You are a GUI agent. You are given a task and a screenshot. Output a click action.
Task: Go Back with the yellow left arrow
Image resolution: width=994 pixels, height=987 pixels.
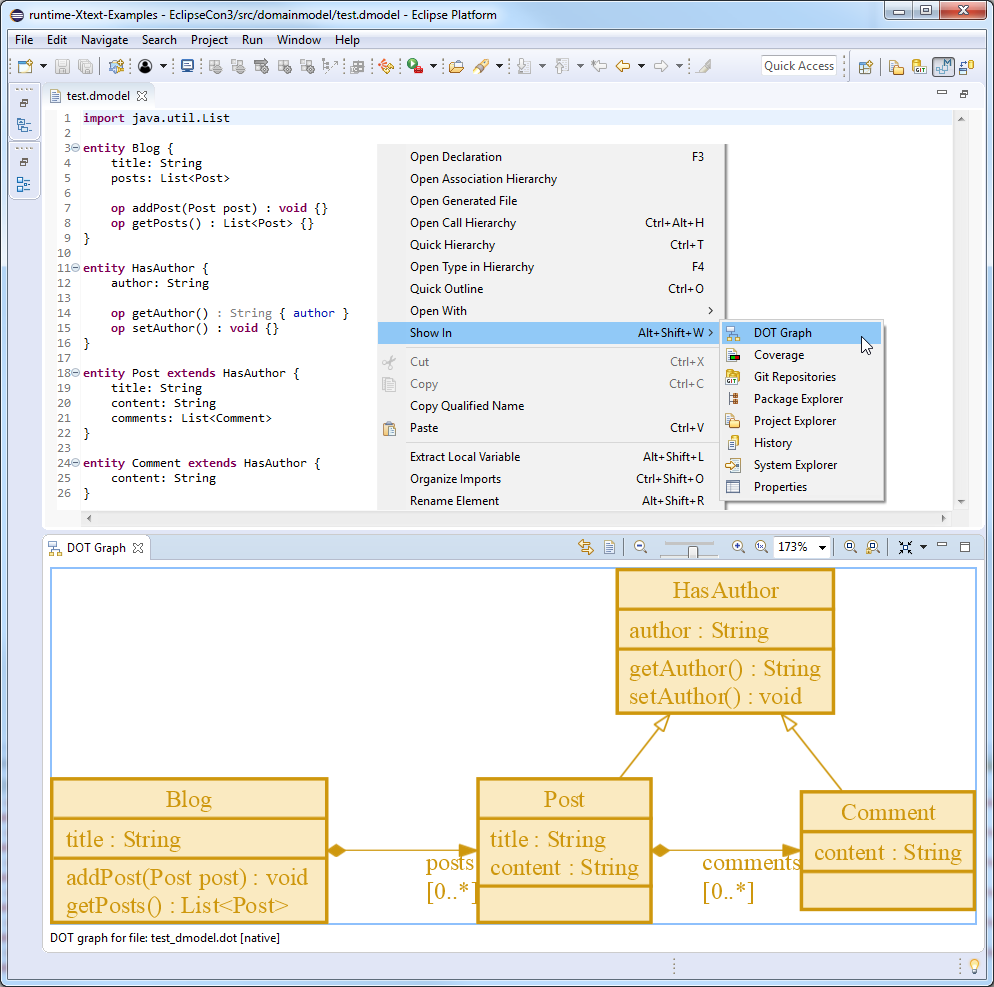click(623, 66)
